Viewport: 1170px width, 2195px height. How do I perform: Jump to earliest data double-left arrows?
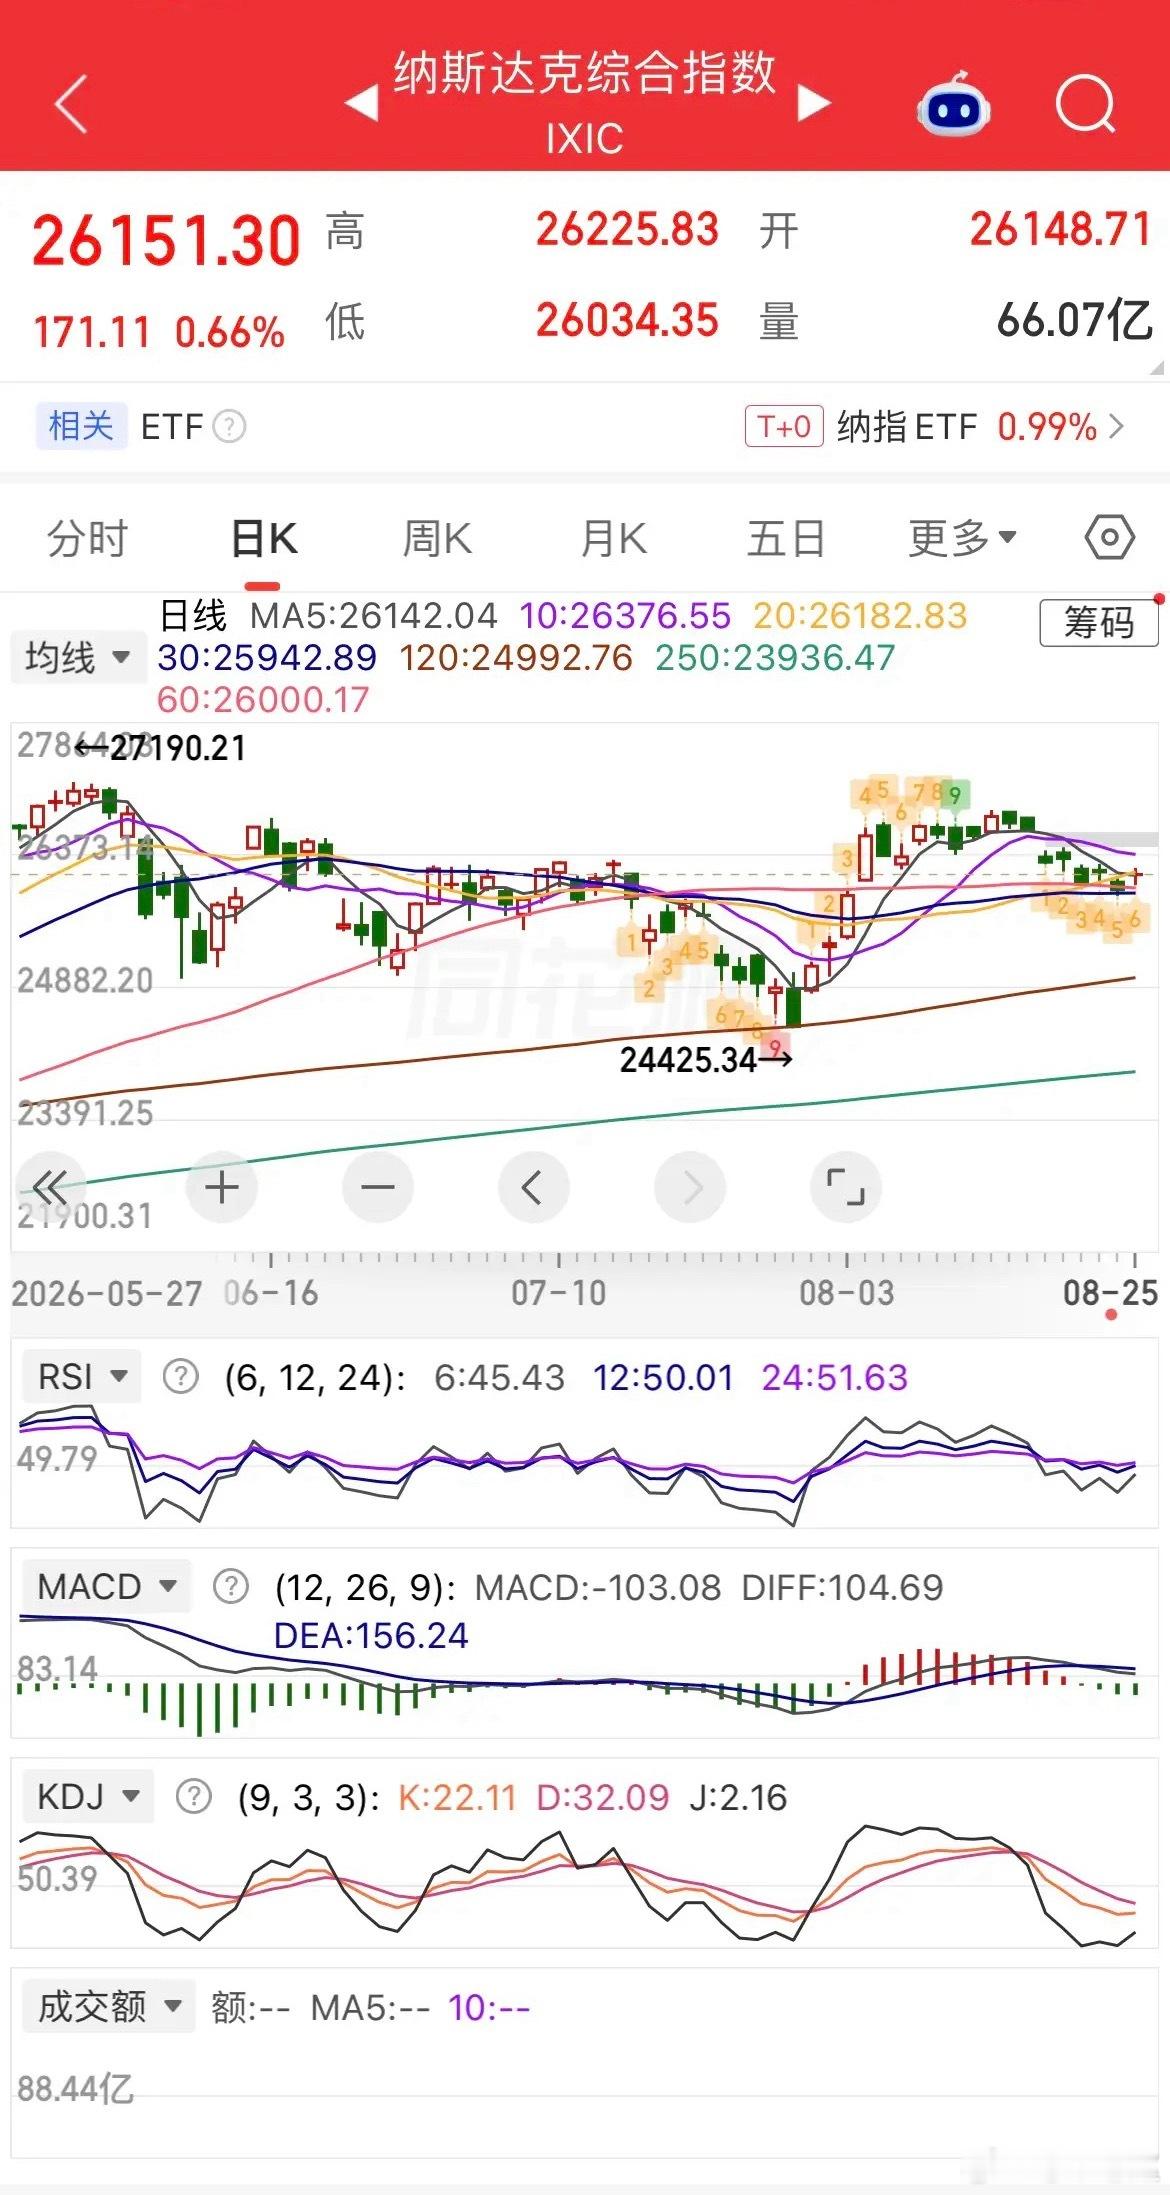(x=49, y=1188)
